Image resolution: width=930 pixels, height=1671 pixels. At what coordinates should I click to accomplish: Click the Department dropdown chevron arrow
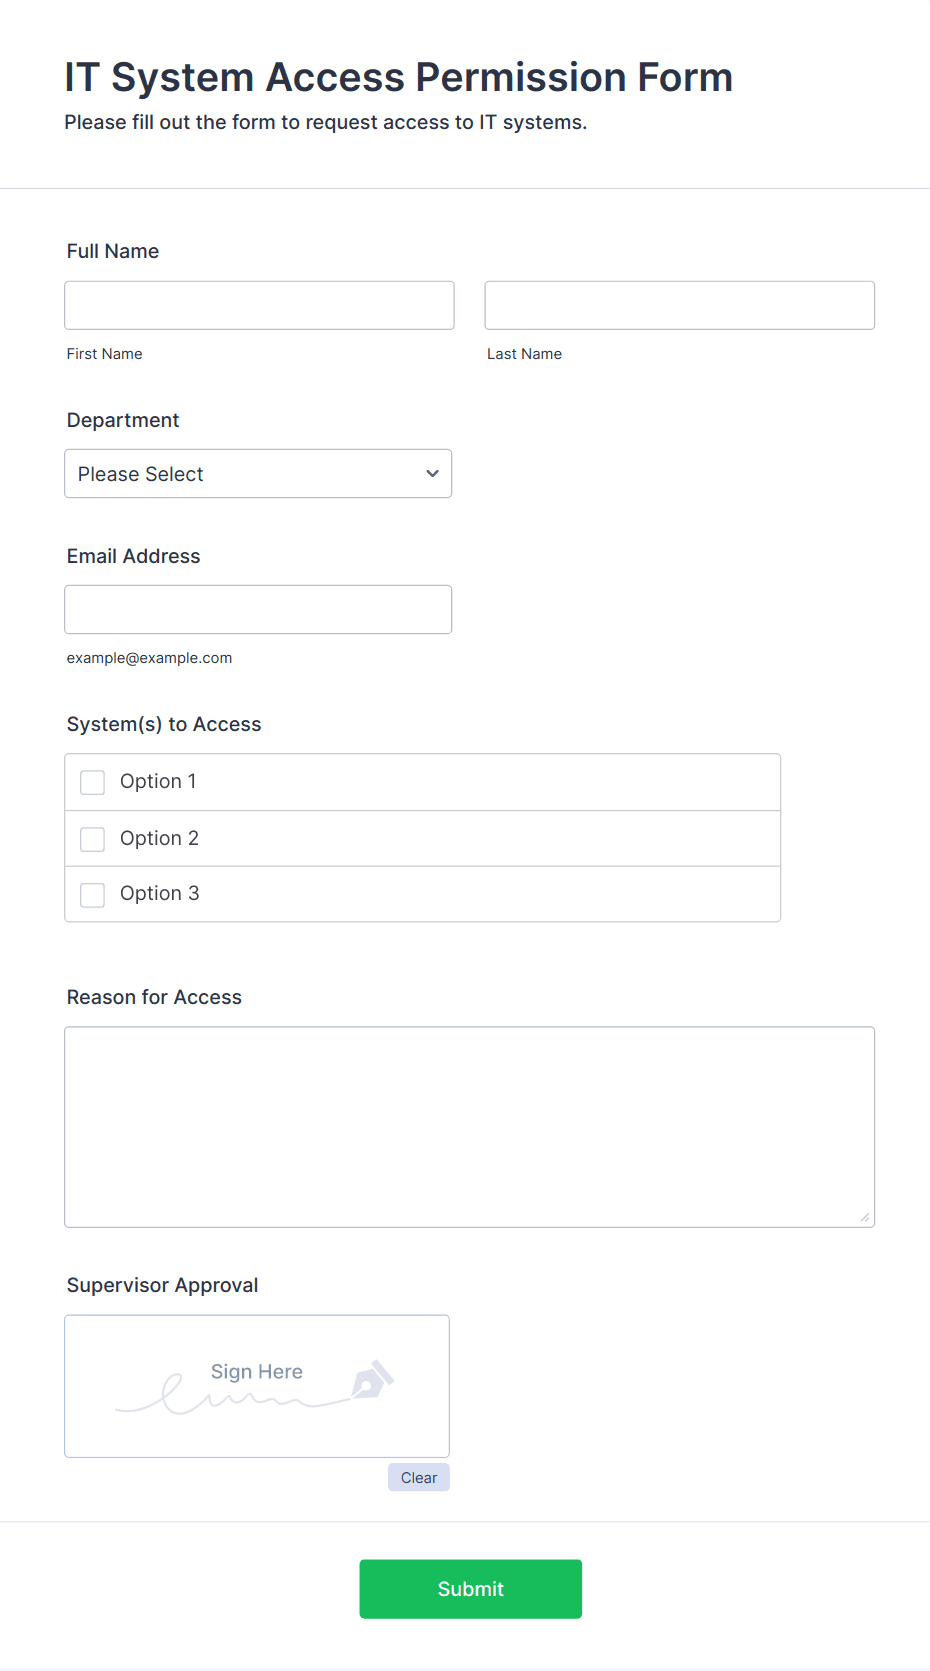pos(432,474)
